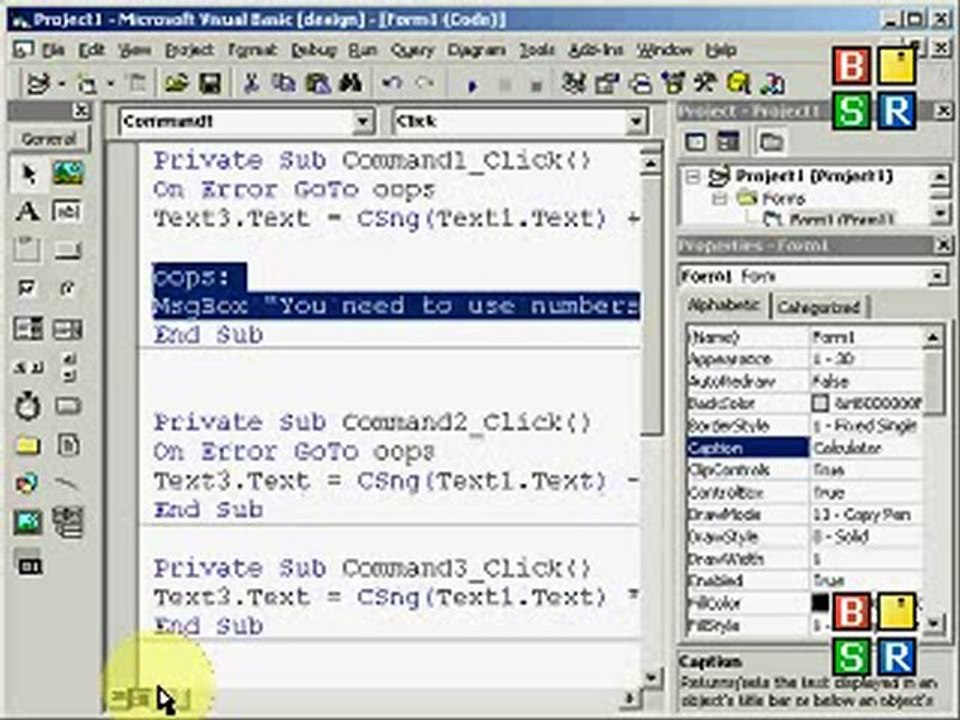
Task: Select the BorderStyle property row
Action: click(804, 426)
